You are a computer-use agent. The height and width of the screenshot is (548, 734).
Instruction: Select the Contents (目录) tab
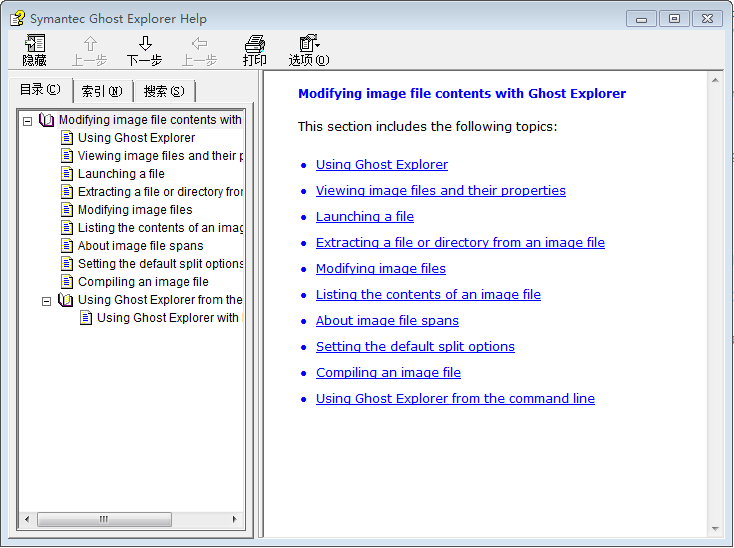coord(40,90)
